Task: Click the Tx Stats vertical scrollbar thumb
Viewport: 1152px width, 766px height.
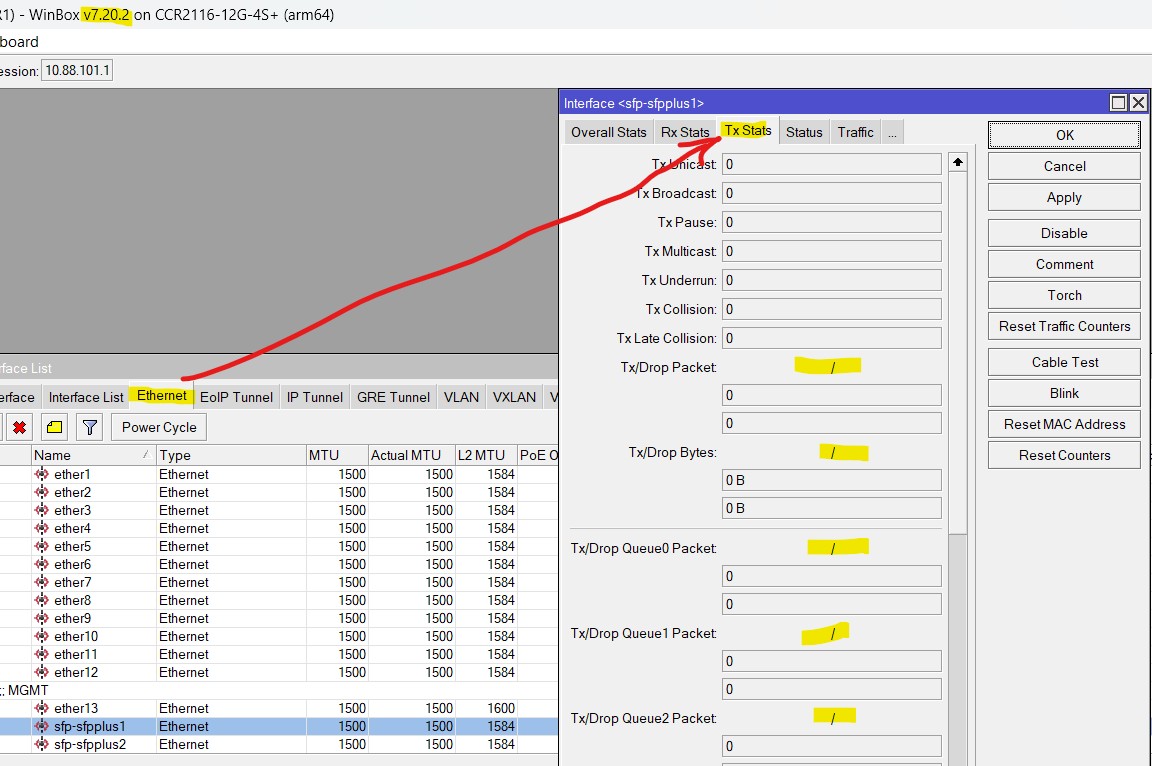Action: coord(957,353)
